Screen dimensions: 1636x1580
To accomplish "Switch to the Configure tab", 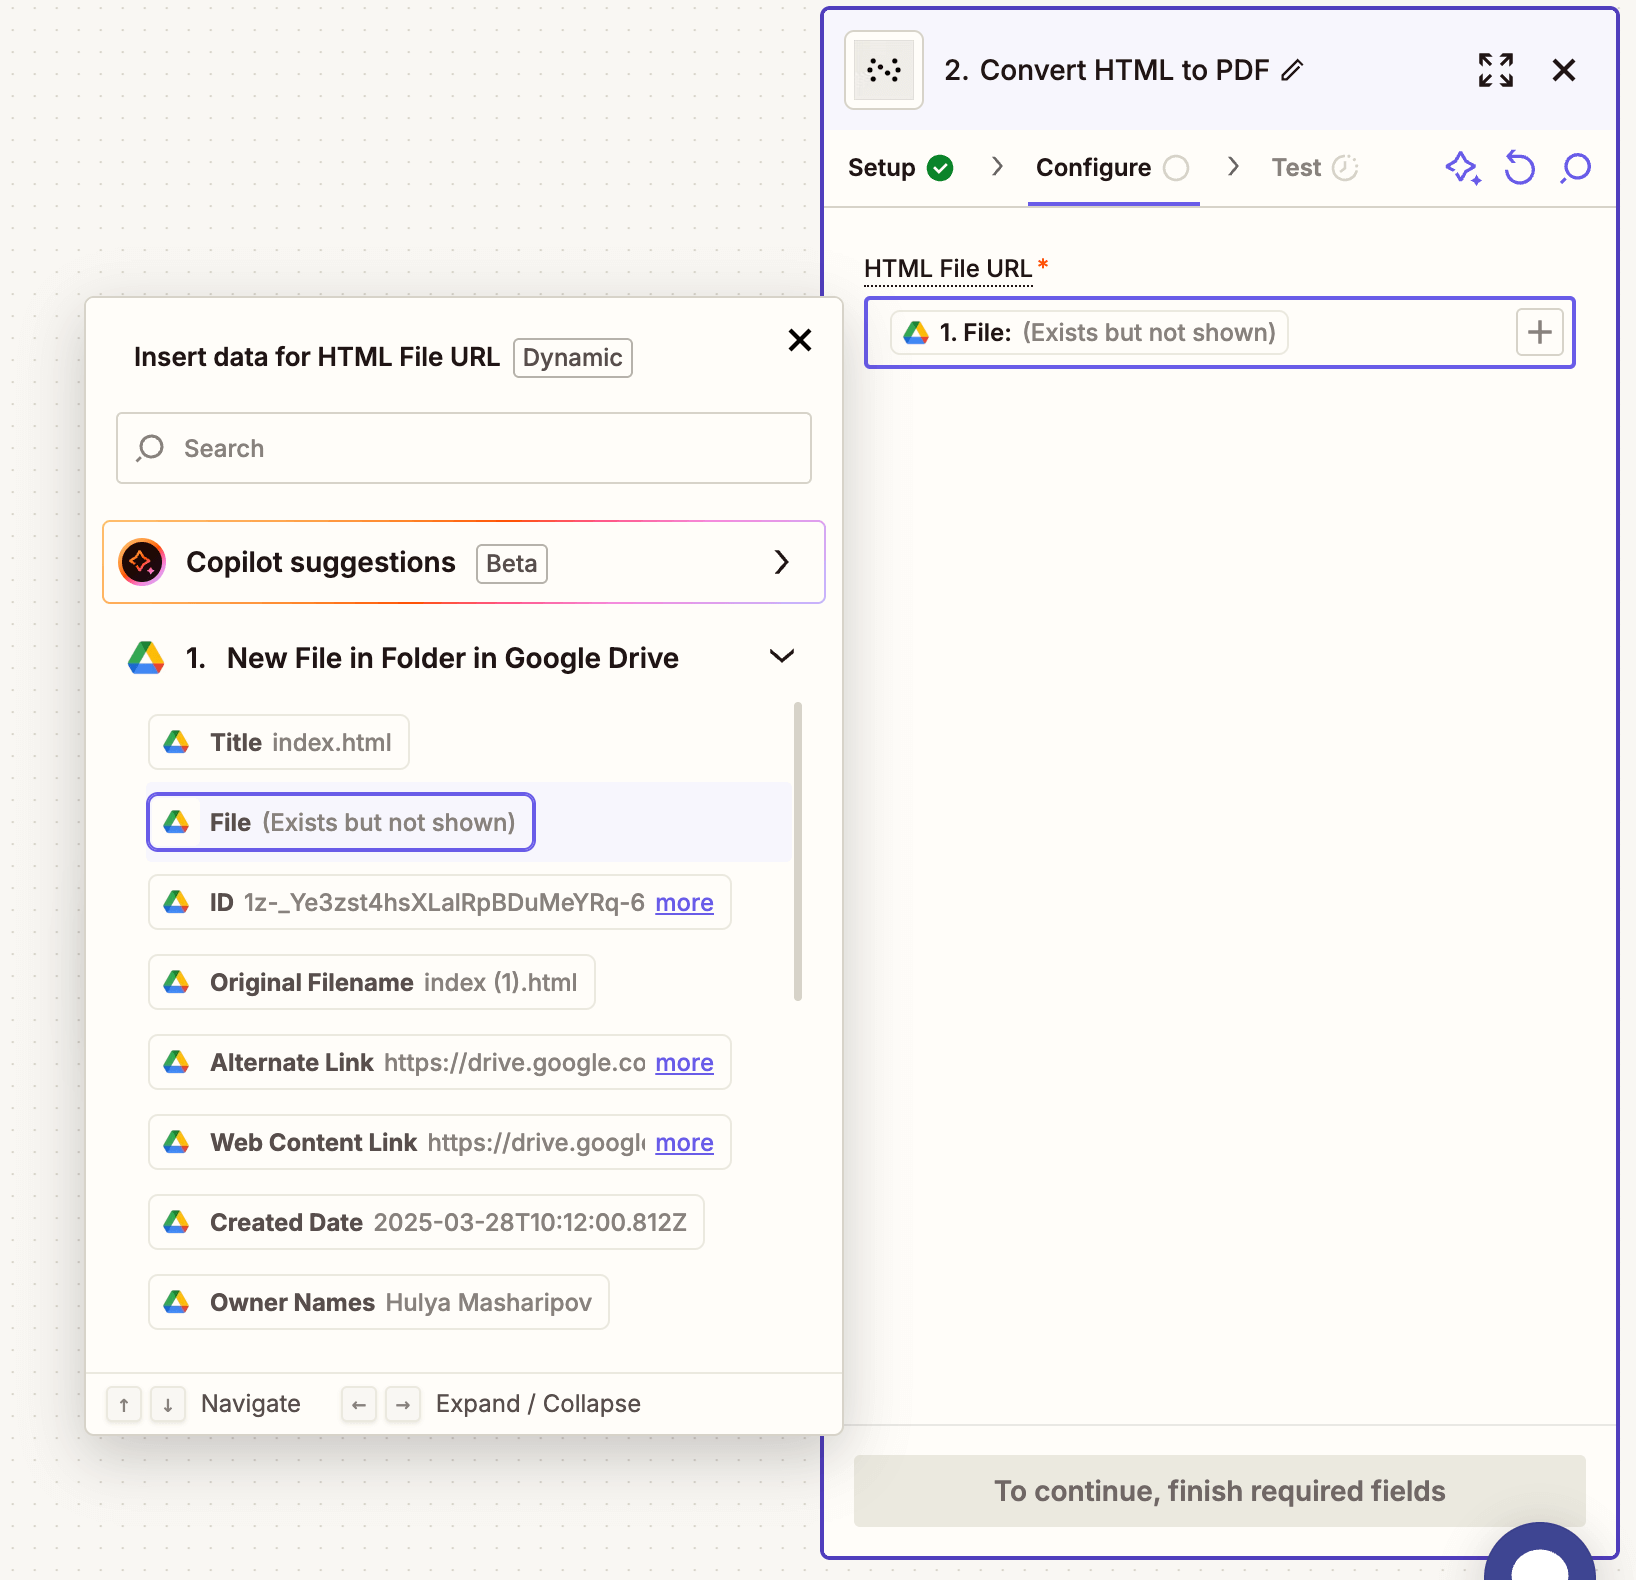I will [x=1093, y=167].
